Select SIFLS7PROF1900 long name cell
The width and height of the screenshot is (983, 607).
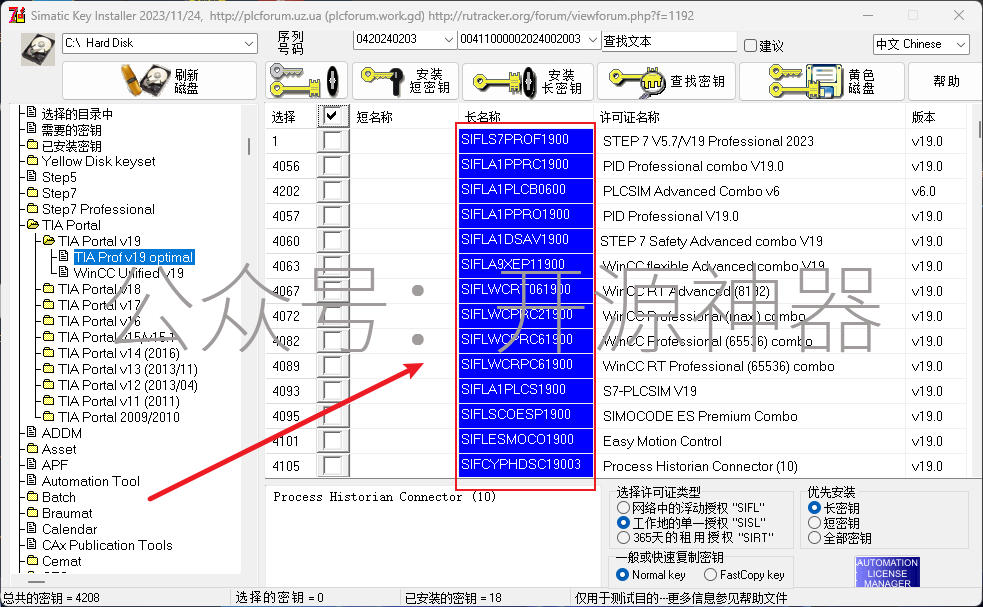526,140
